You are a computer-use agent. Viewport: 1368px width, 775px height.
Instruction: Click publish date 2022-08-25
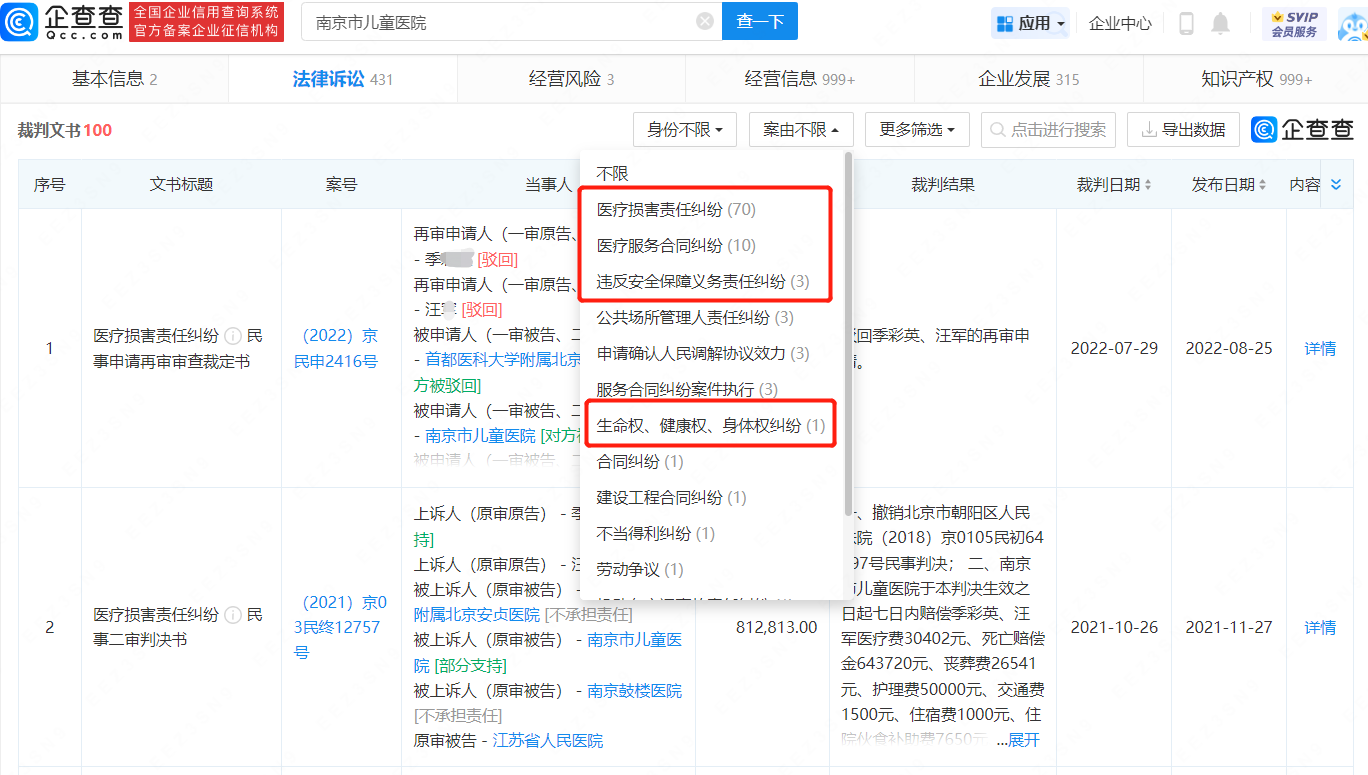click(x=1229, y=348)
